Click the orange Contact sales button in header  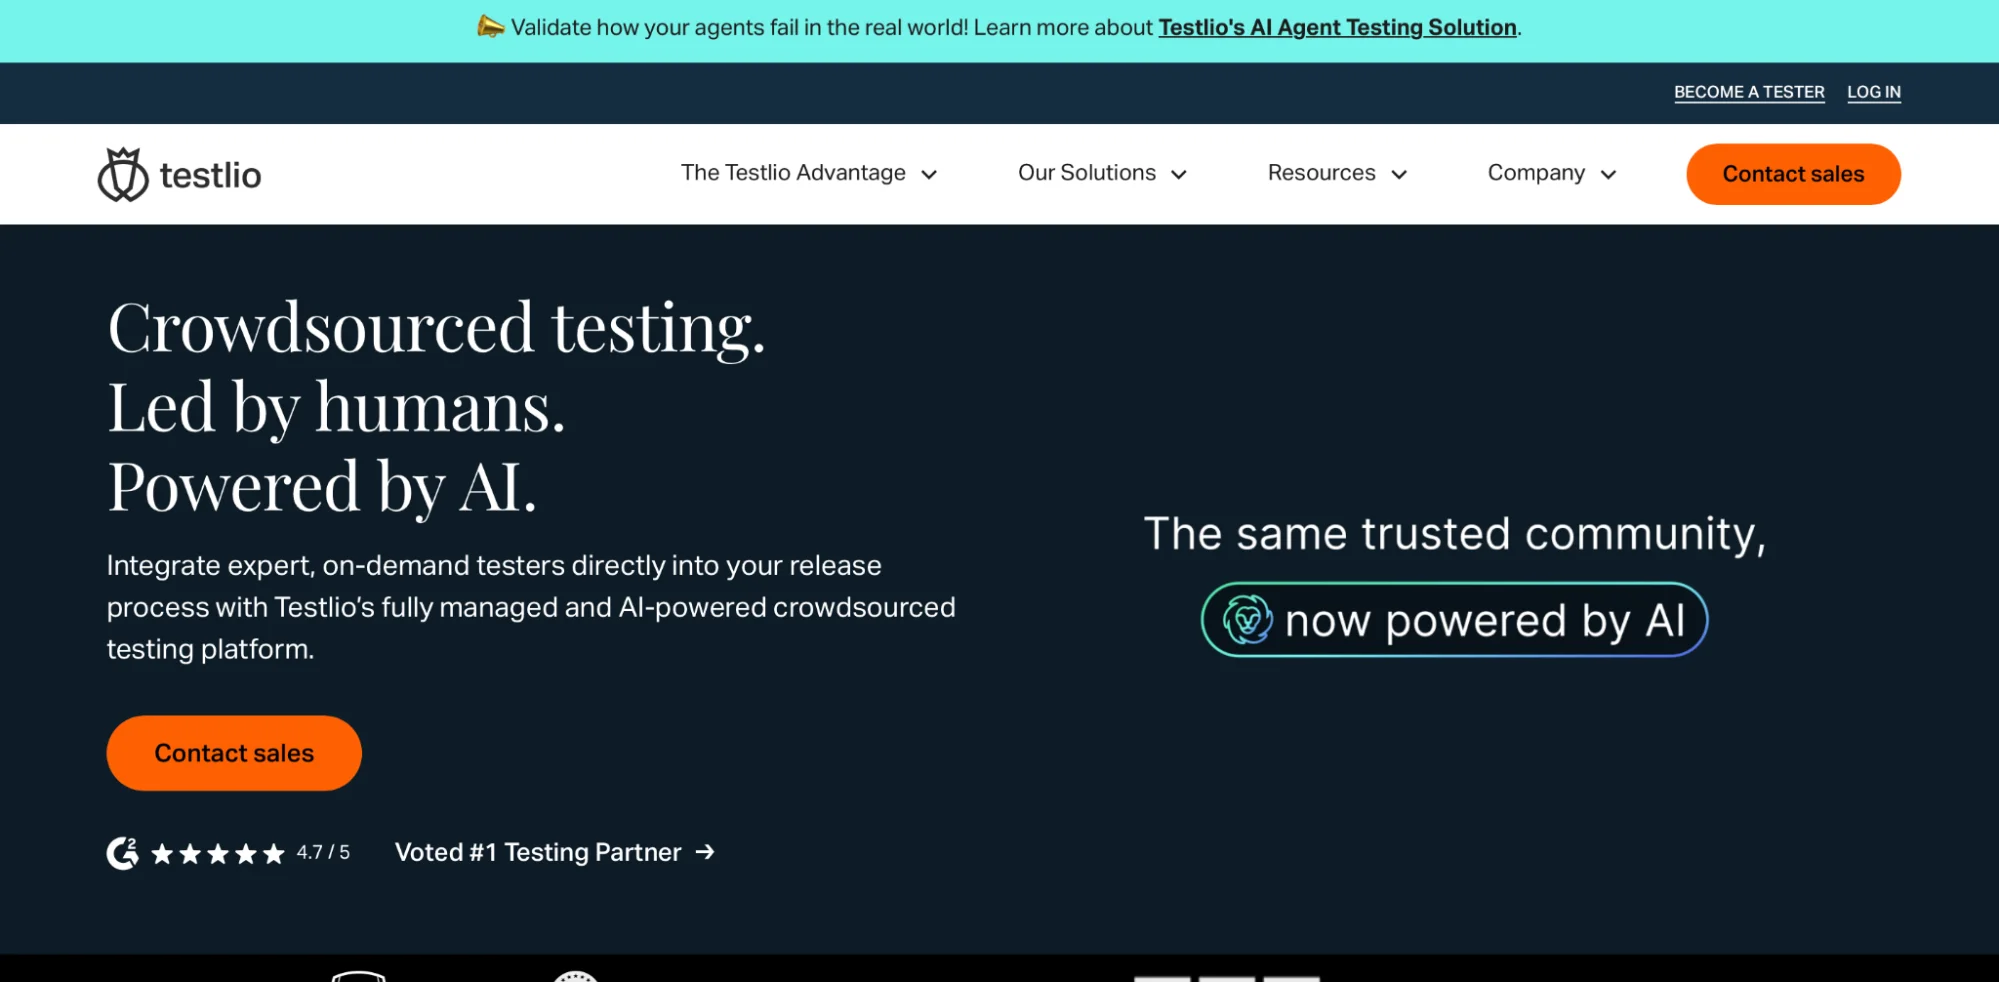tap(1793, 174)
